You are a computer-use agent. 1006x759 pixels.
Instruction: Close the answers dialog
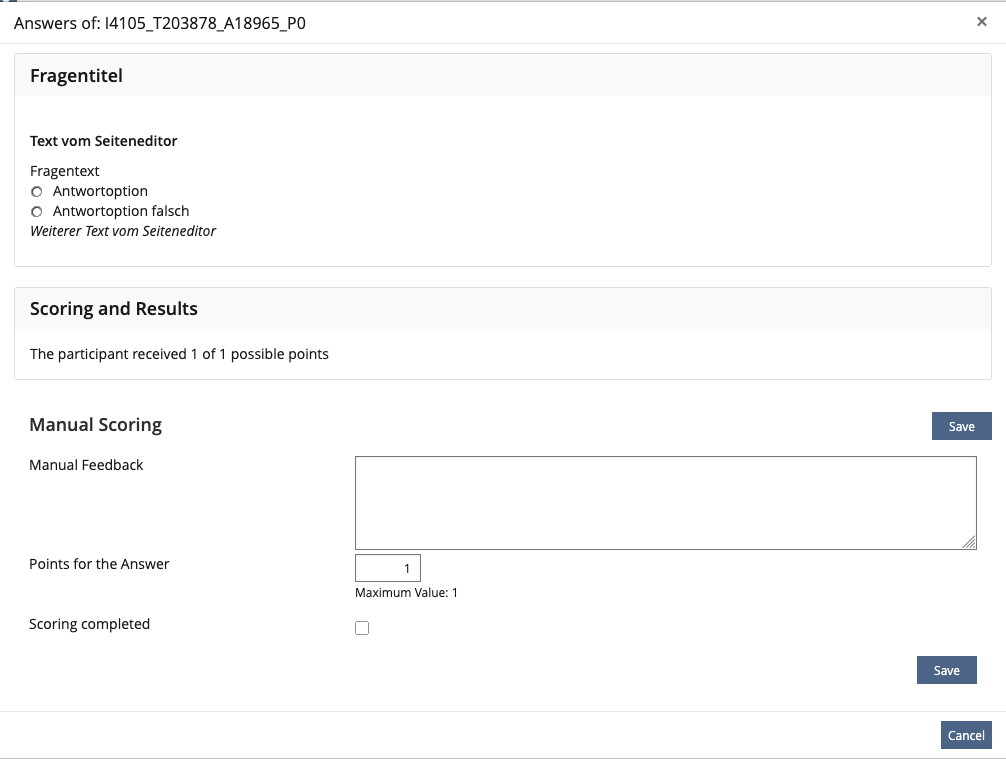click(981, 21)
